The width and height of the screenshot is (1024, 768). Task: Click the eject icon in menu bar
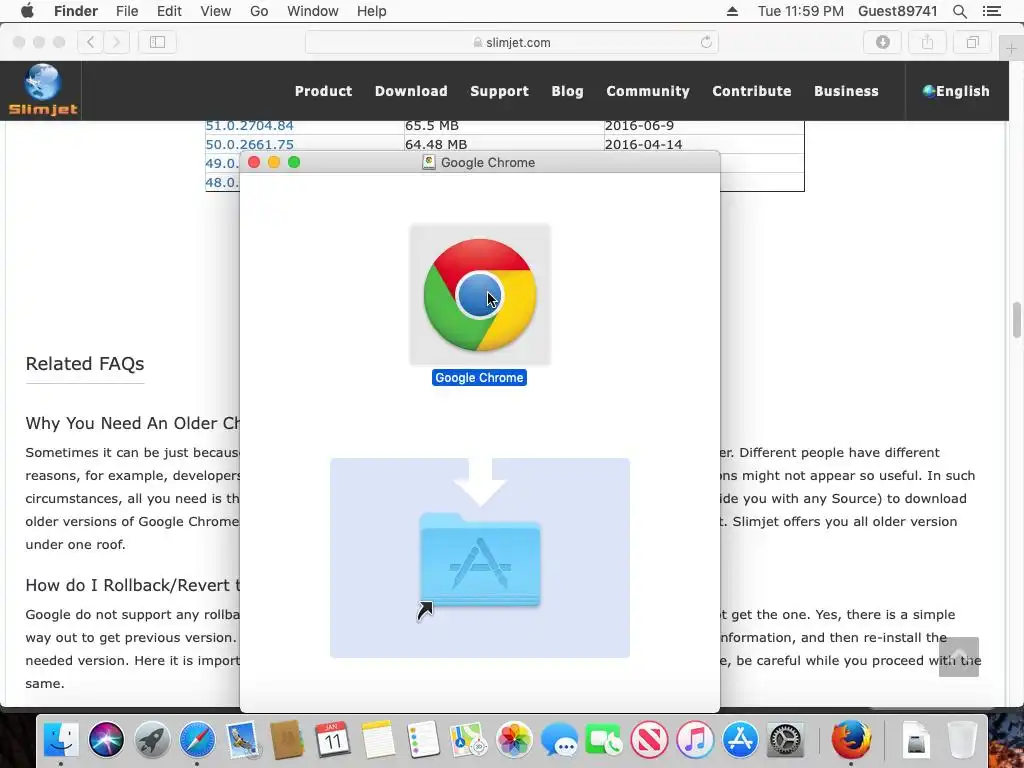click(x=732, y=11)
